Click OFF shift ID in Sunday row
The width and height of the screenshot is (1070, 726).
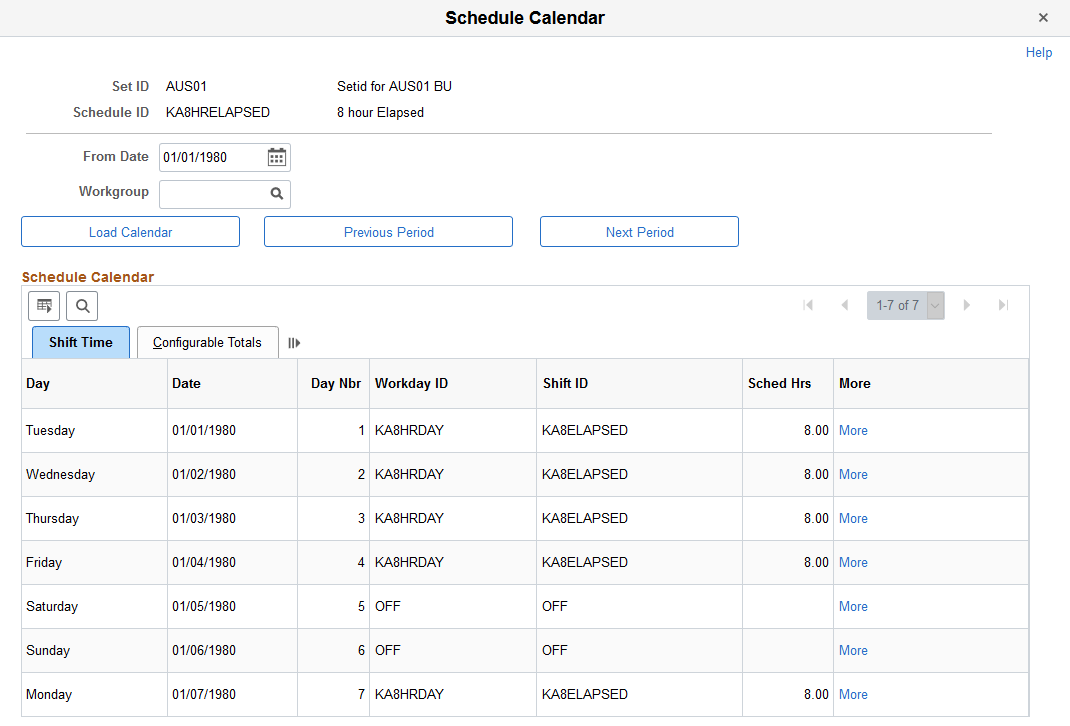click(555, 650)
